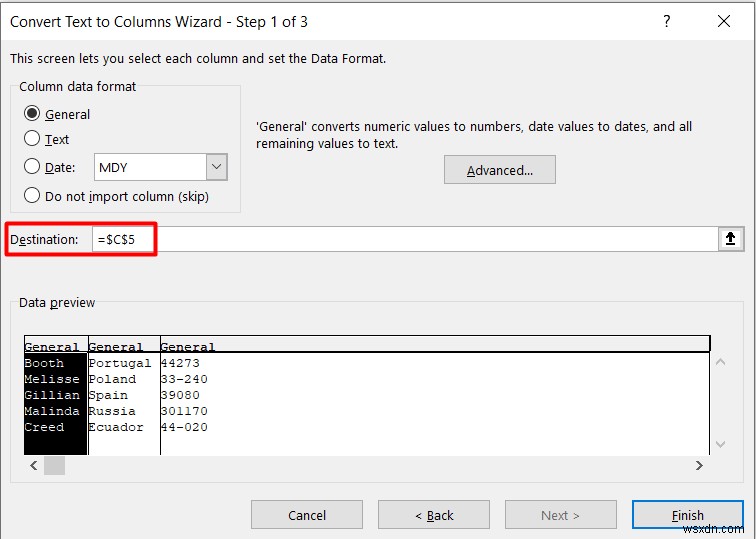The height and width of the screenshot is (539, 756).
Task: Click in the Destination field containing =$C$5
Action: click(x=405, y=239)
